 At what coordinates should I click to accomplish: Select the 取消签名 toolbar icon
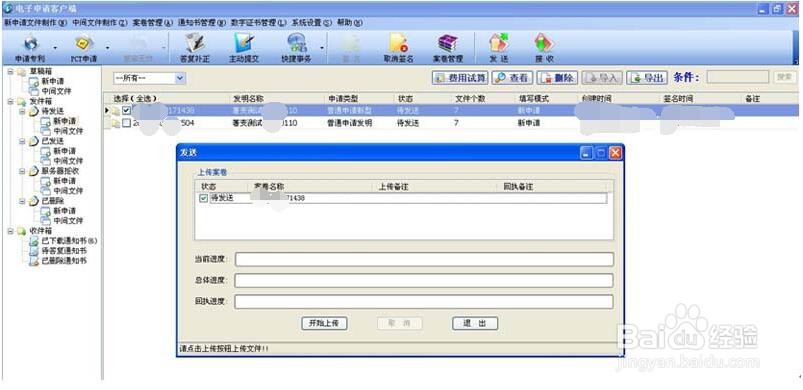coord(398,49)
